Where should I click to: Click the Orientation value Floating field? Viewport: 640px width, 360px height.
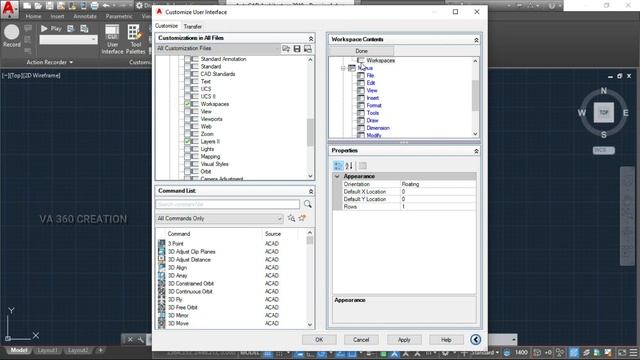438,184
